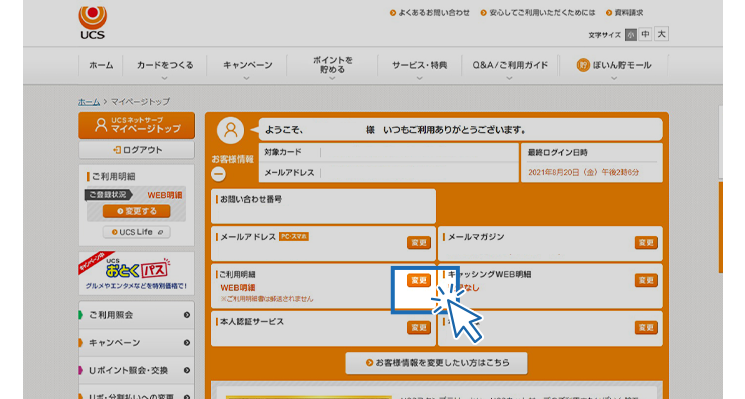Open カードをつくる menu
The height and width of the screenshot is (399, 745).
tap(165, 66)
